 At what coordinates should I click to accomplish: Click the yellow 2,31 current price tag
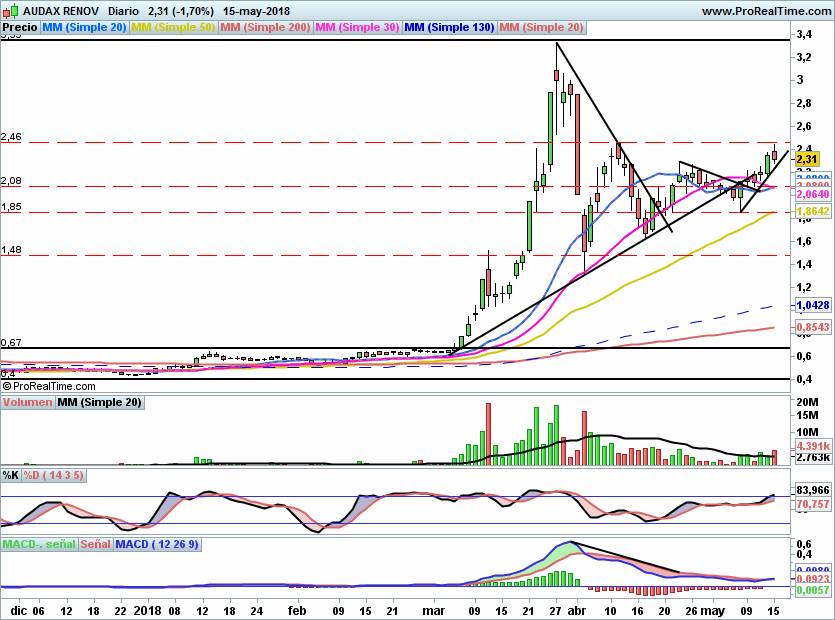[807, 159]
